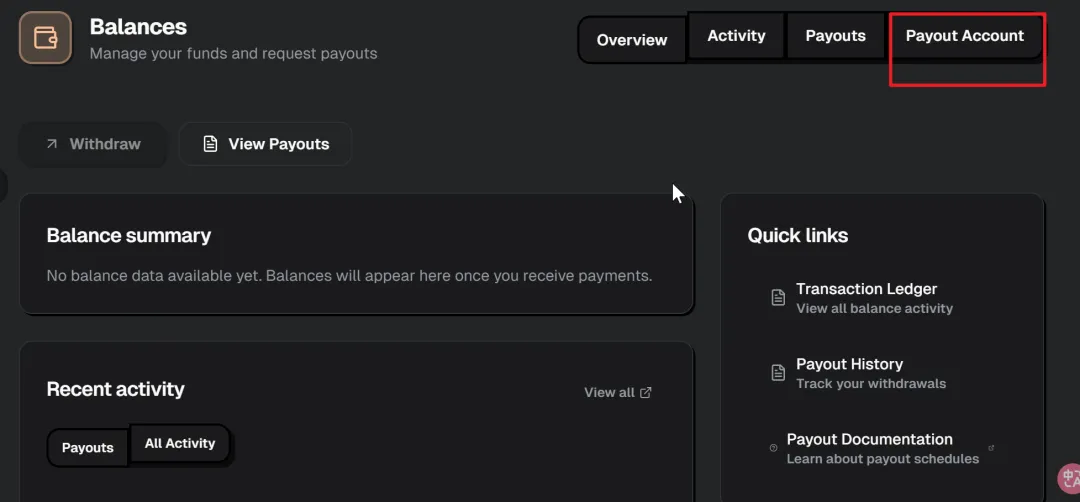Click the View Payouts button

[x=266, y=144]
